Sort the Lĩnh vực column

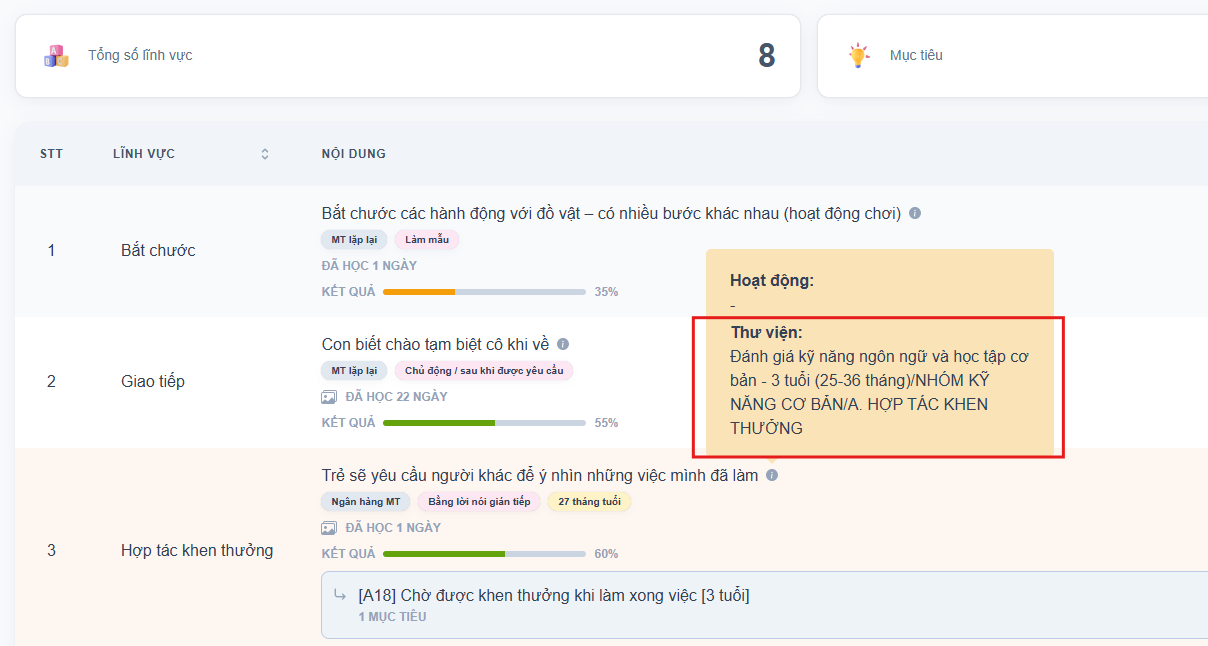pos(265,154)
